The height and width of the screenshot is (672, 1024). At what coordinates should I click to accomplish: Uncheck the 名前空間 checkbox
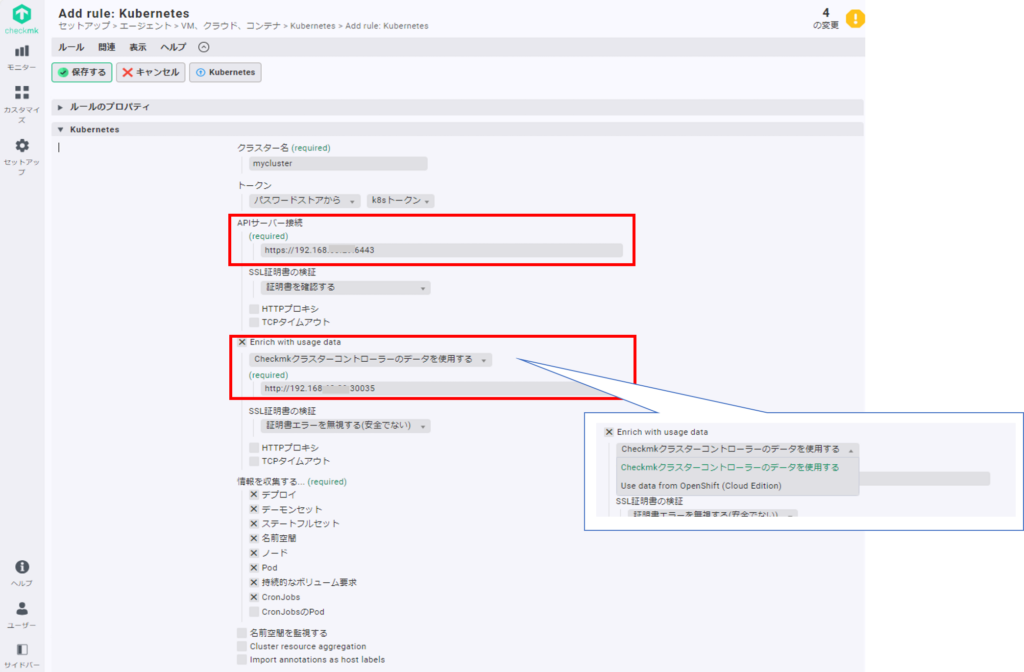point(254,539)
